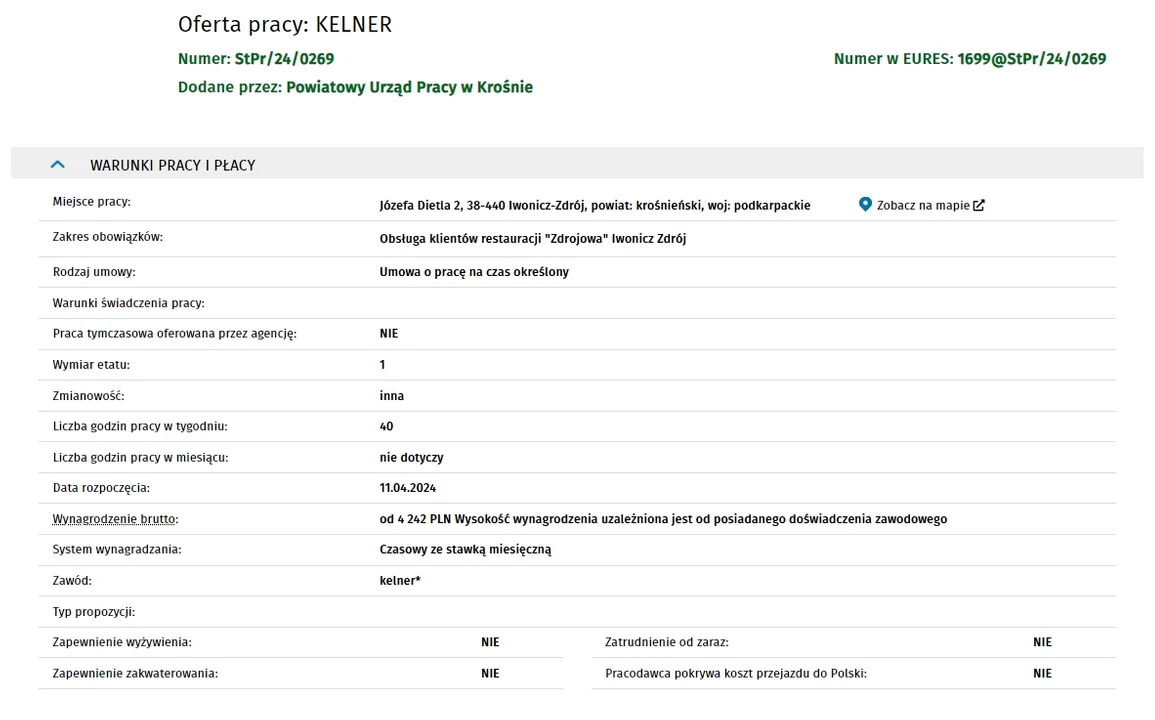Click the NIE value for Zatrudnienie od zaraz
This screenshot has height=720, width=1155.
pos(1042,642)
